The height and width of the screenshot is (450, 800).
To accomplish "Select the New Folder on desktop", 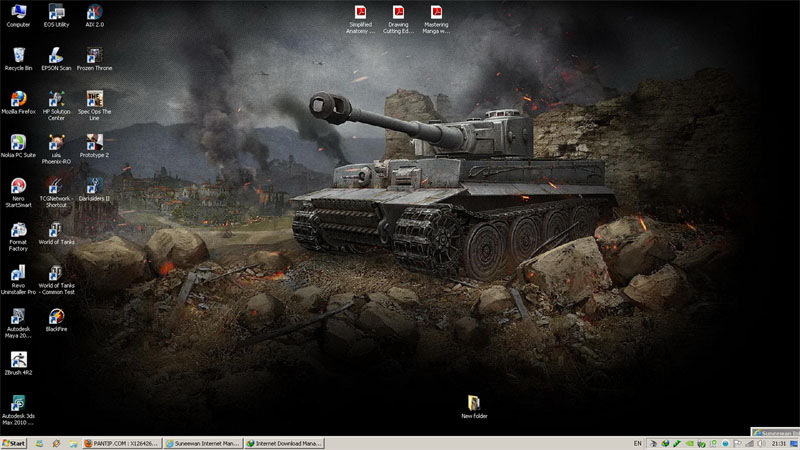I will 474,407.
